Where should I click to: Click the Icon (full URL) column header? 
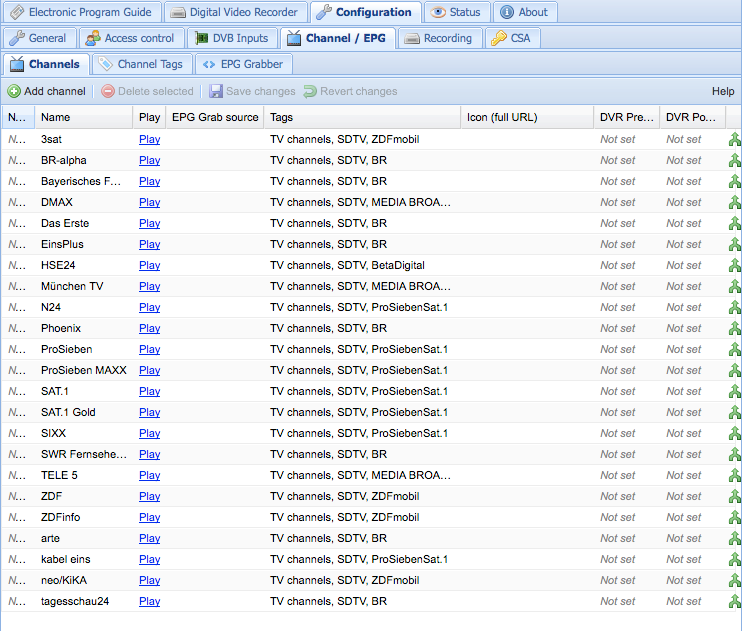527,117
